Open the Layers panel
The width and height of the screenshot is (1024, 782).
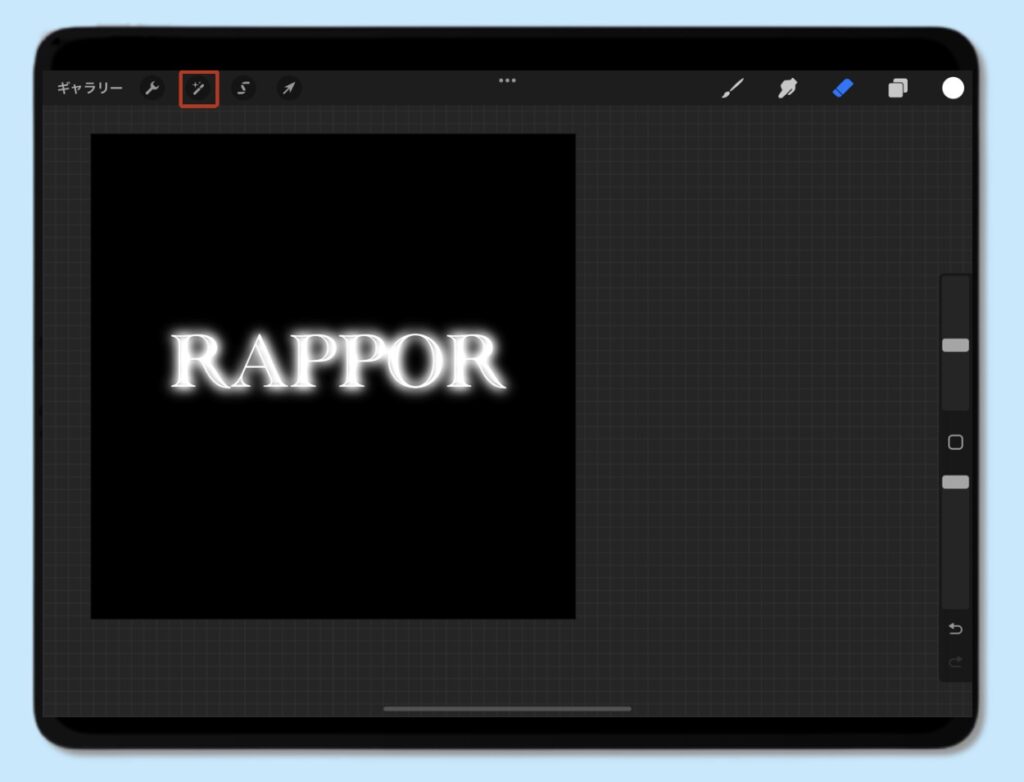tap(898, 88)
